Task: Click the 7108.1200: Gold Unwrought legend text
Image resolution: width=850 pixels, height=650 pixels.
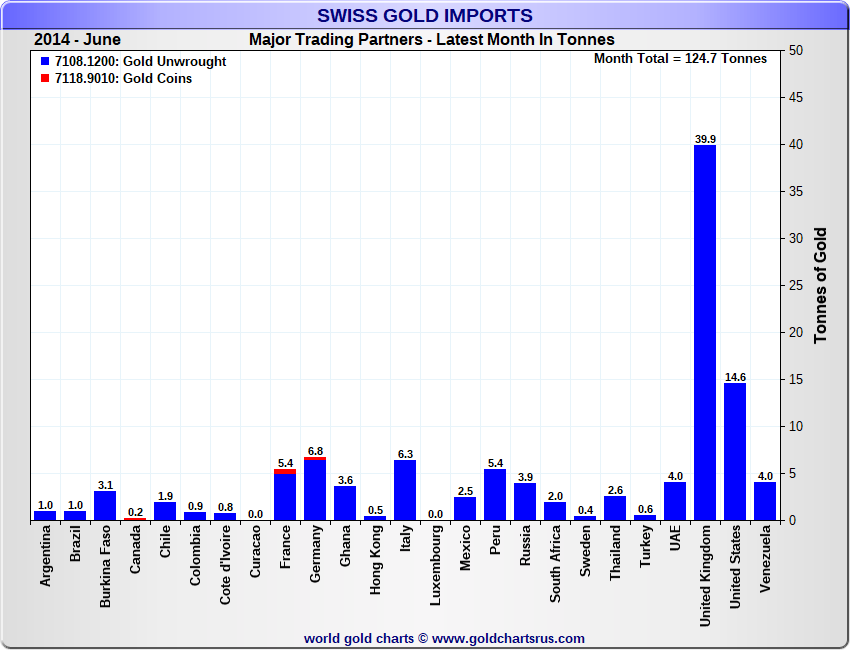Action: click(140, 62)
